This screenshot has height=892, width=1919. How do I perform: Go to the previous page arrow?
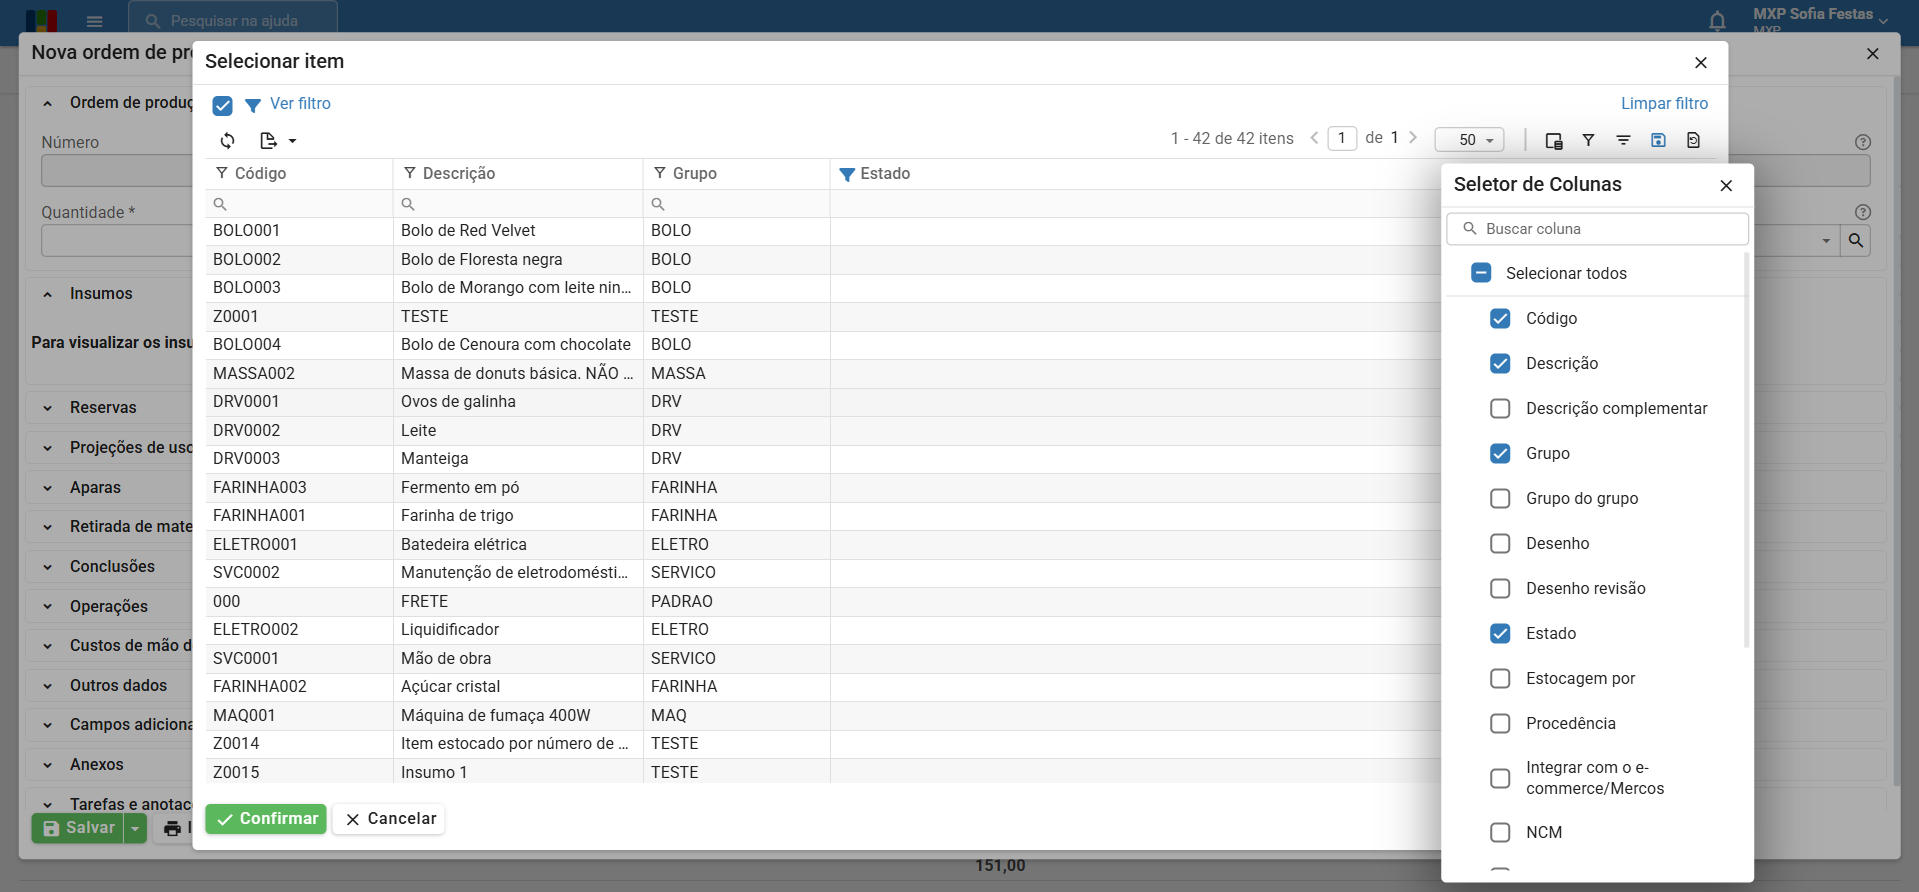point(1314,138)
